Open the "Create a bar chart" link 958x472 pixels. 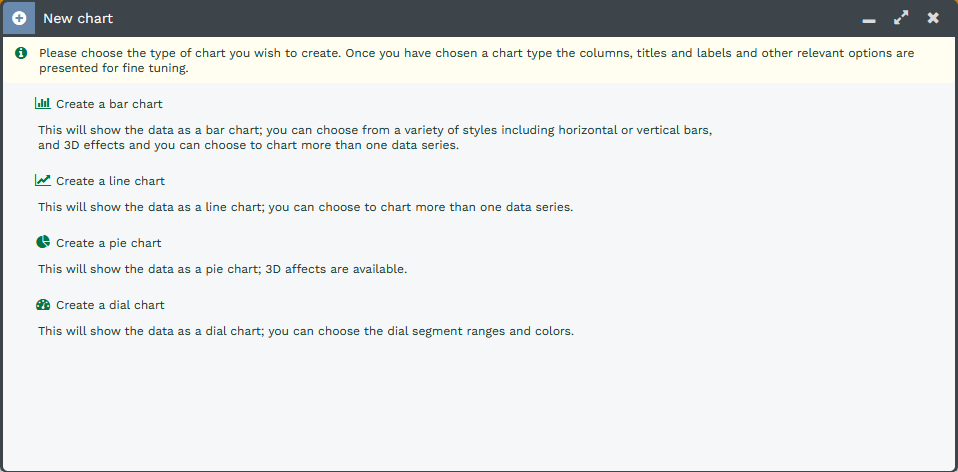(109, 104)
